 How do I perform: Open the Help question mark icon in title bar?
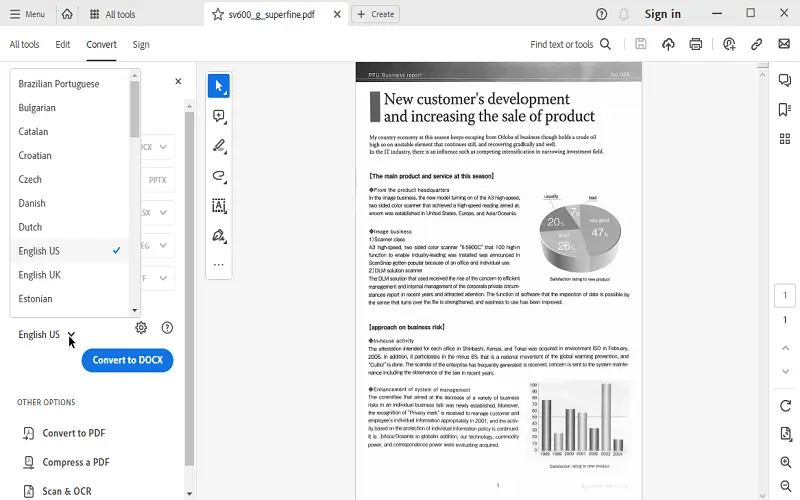pos(602,14)
